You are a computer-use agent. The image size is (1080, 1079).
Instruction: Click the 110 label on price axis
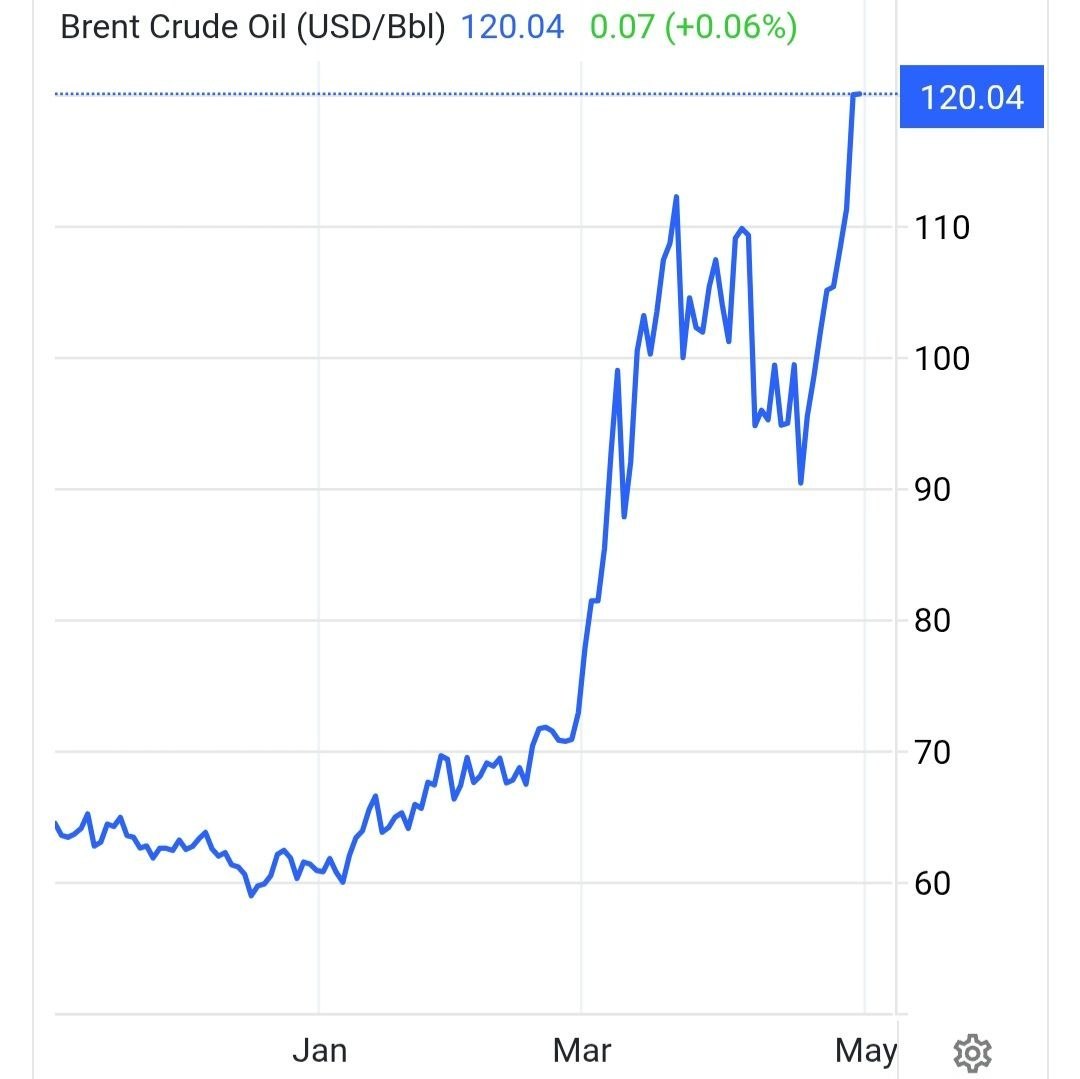coord(942,228)
